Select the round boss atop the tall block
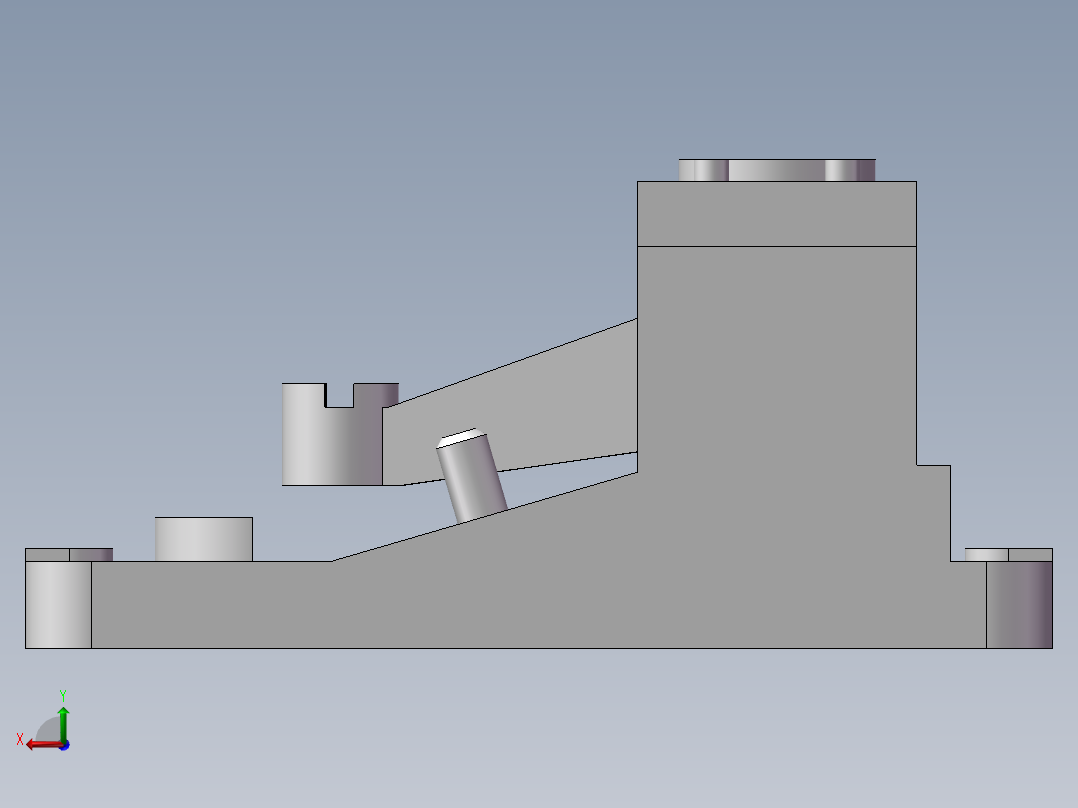This screenshot has height=808, width=1078. 777,171
